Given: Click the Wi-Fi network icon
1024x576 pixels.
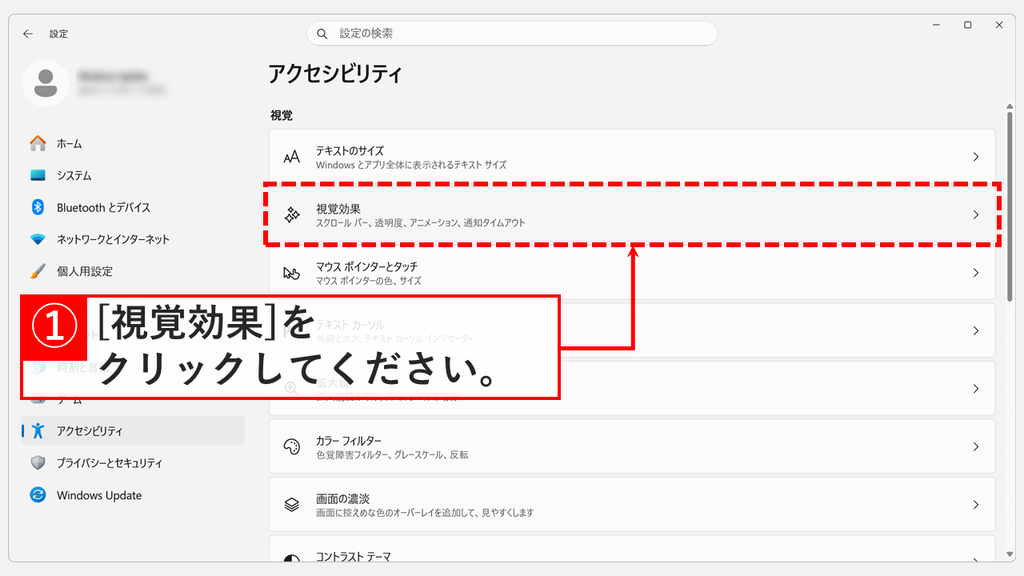Looking at the screenshot, I should [x=38, y=239].
